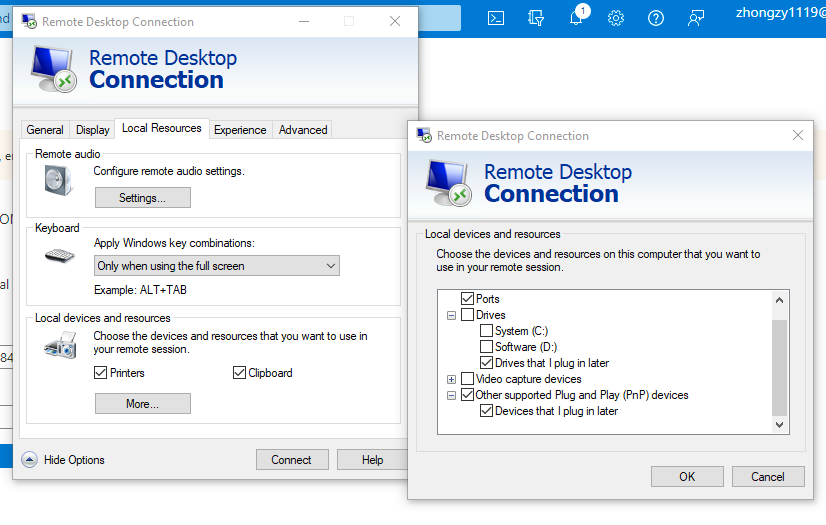Collapse the Drives tree node

tap(451, 315)
